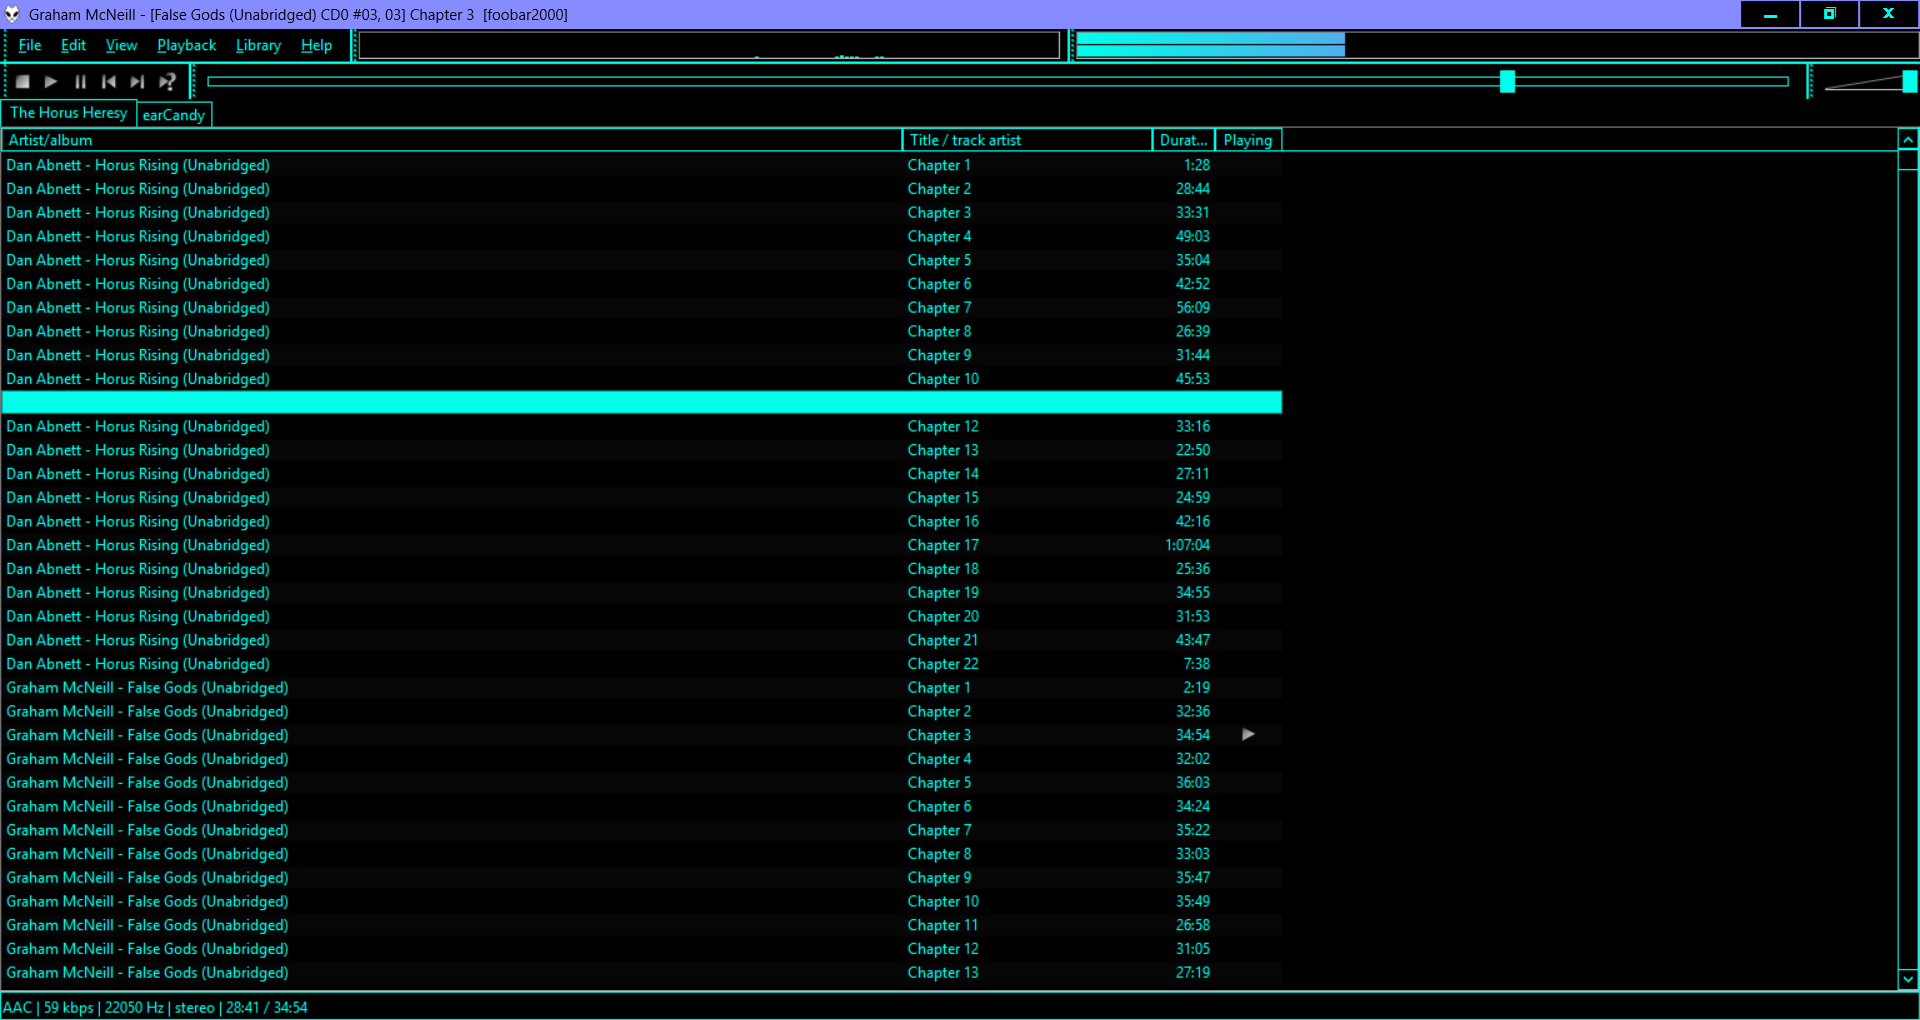The width and height of the screenshot is (1920, 1020).
Task: Click the 27:19 duration value
Action: click(1193, 972)
